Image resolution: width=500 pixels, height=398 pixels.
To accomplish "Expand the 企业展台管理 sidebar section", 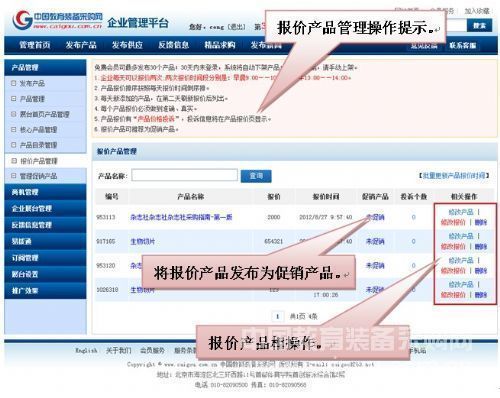I will coord(45,209).
